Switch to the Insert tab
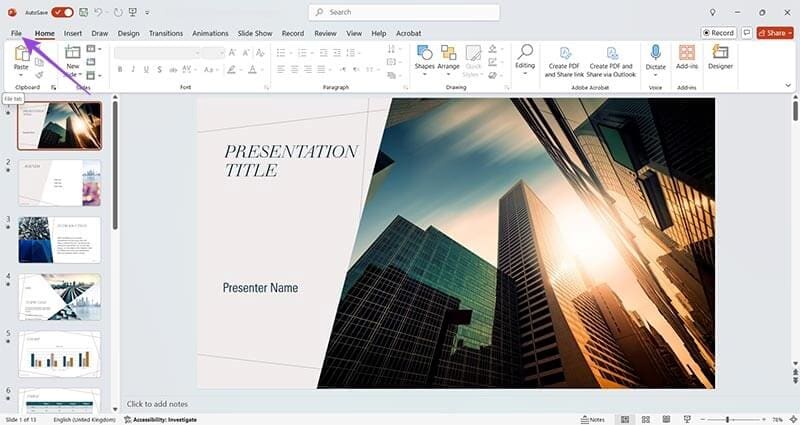Viewport: 800px width, 425px height. click(x=73, y=33)
